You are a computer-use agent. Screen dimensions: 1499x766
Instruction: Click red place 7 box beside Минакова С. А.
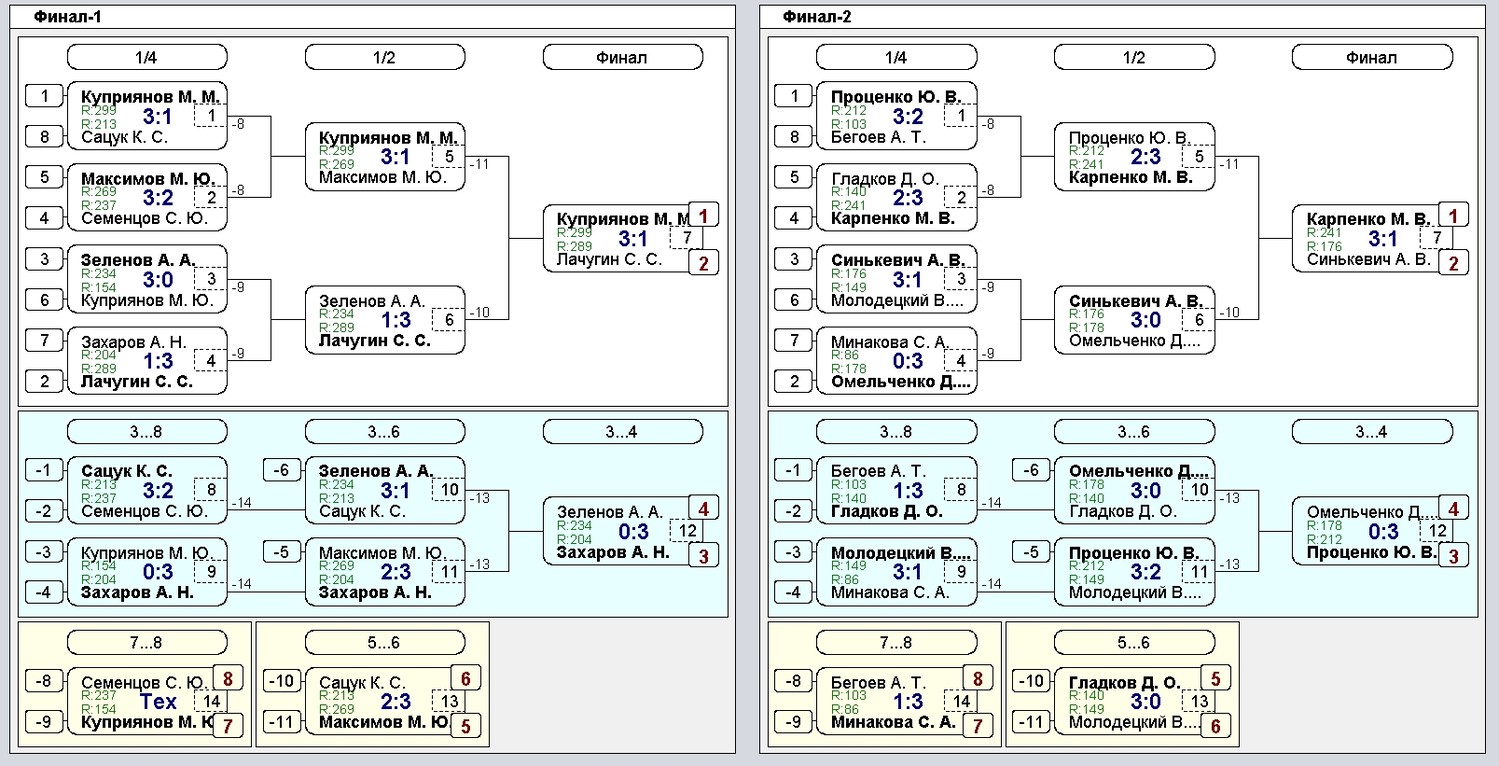tap(977, 726)
